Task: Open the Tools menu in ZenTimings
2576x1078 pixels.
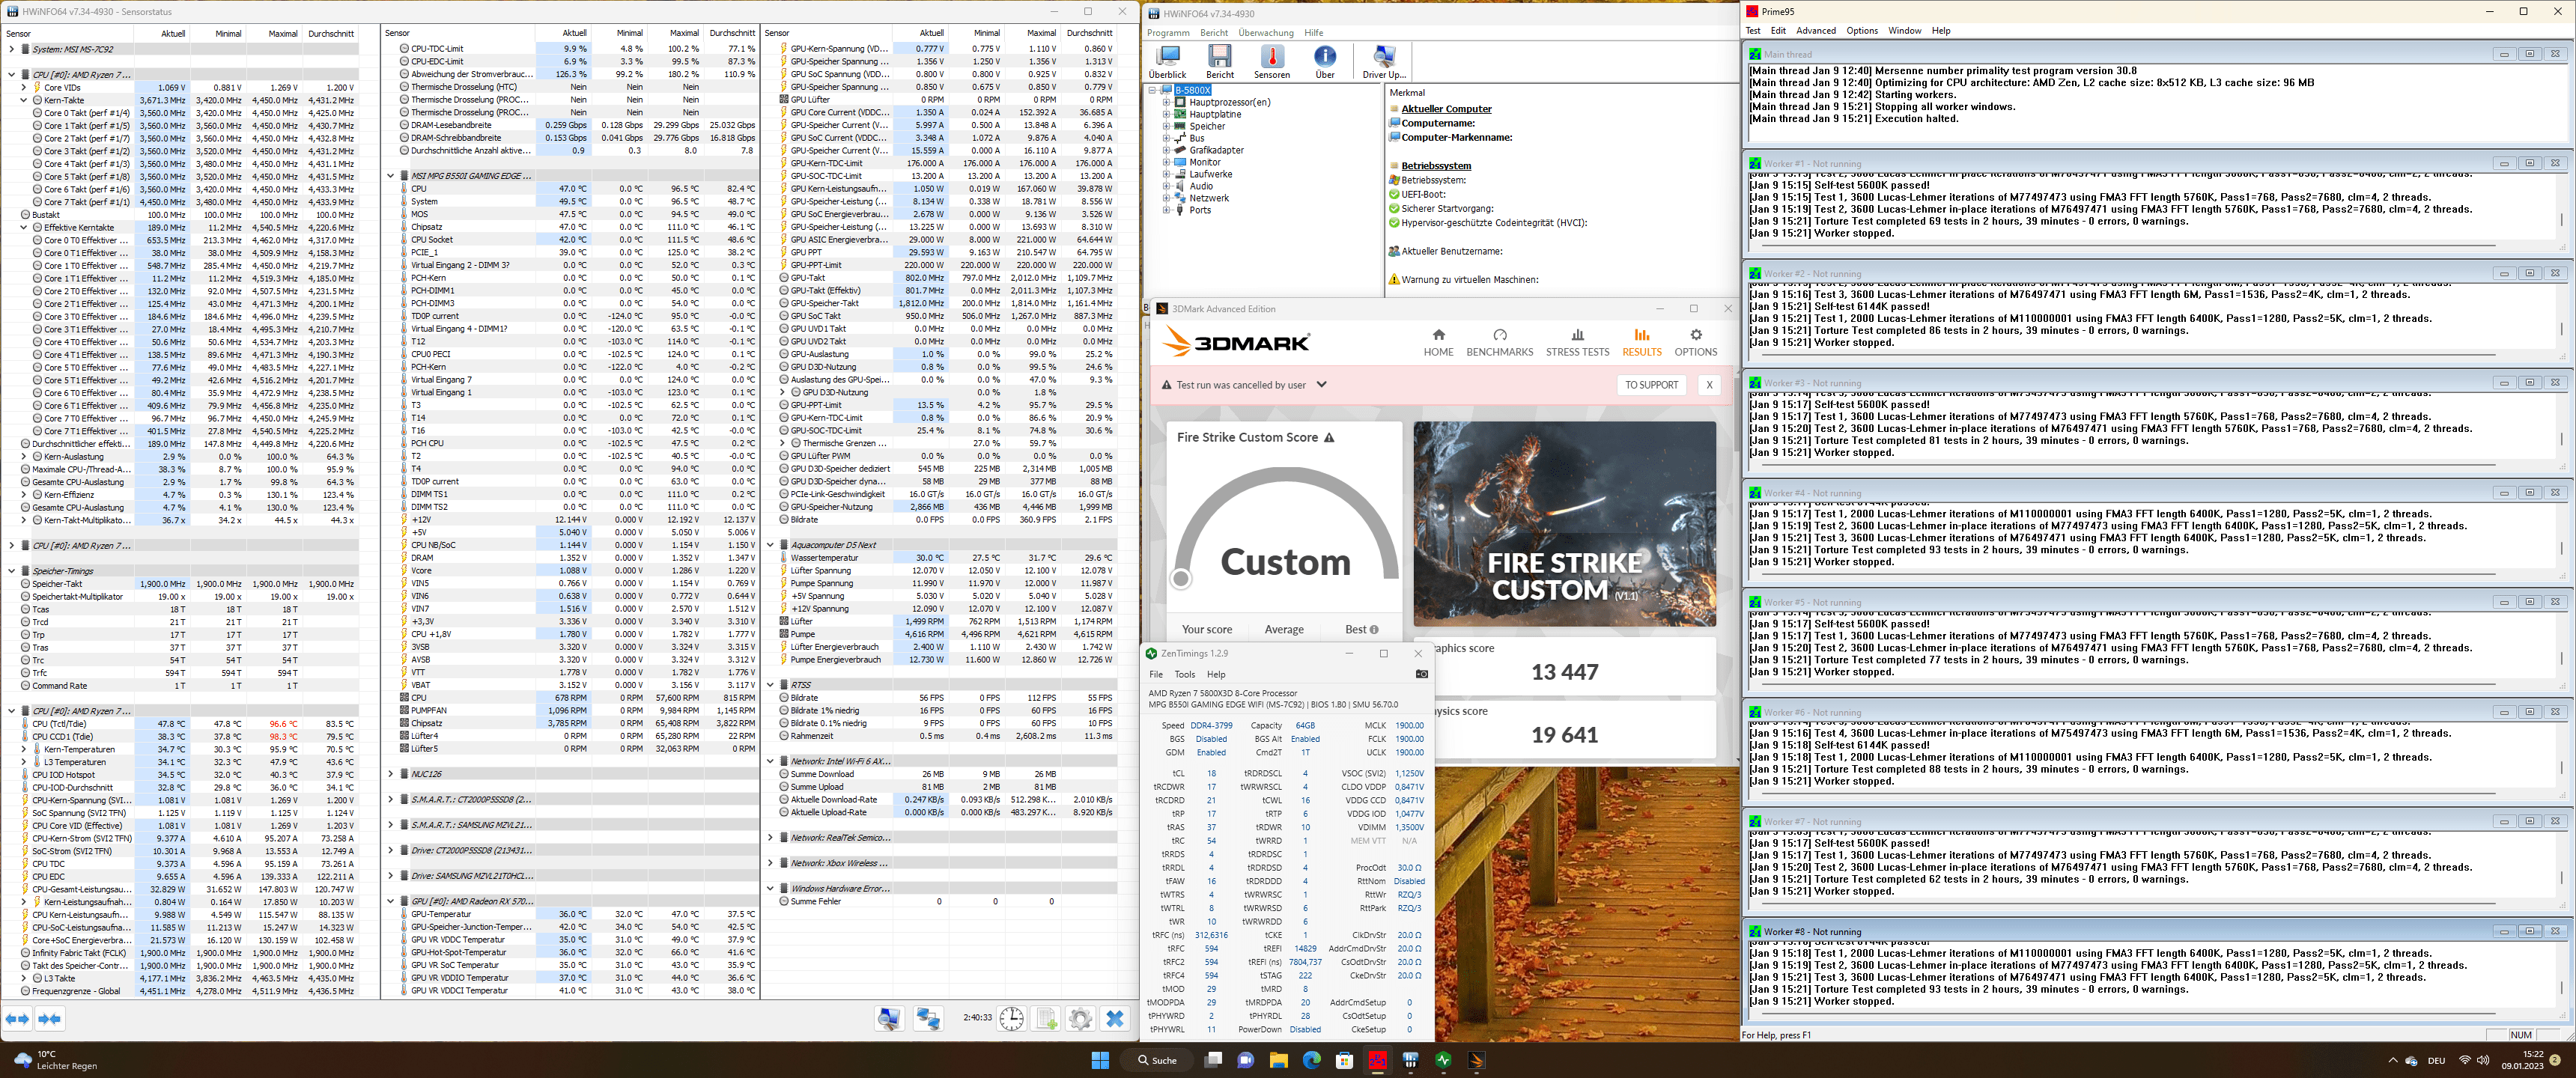Action: click(1185, 675)
